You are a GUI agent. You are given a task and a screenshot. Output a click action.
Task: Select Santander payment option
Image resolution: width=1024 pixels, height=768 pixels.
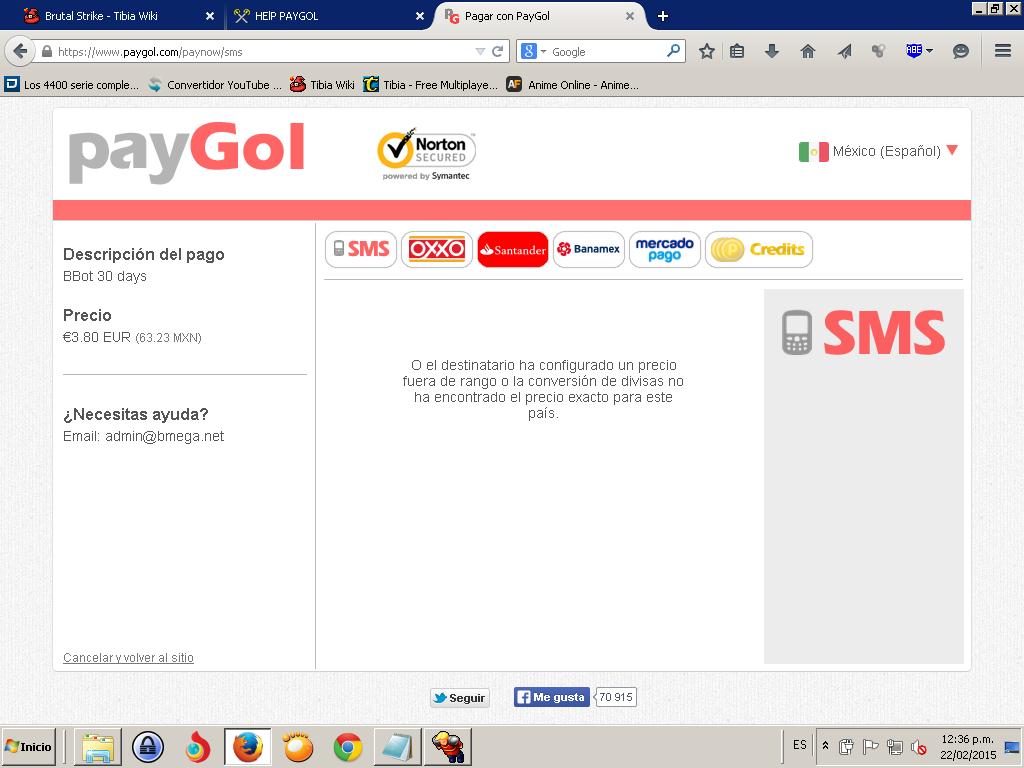pyautogui.click(x=513, y=249)
